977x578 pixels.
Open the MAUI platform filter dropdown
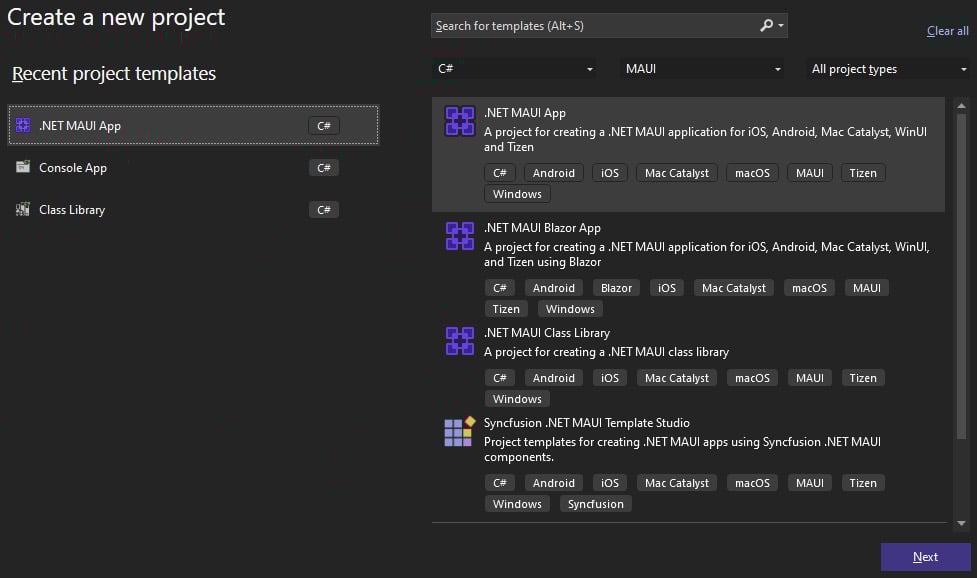point(702,69)
